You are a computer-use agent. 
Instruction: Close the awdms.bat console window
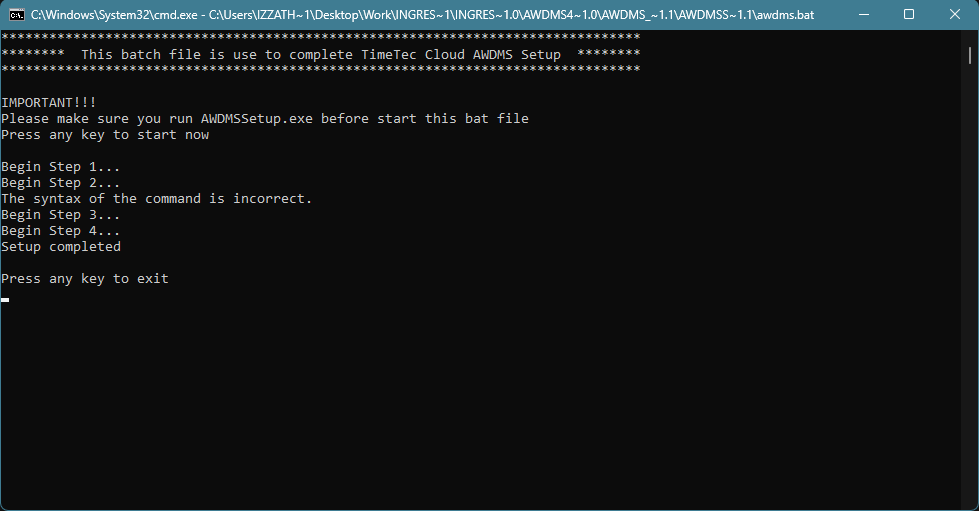click(955, 14)
